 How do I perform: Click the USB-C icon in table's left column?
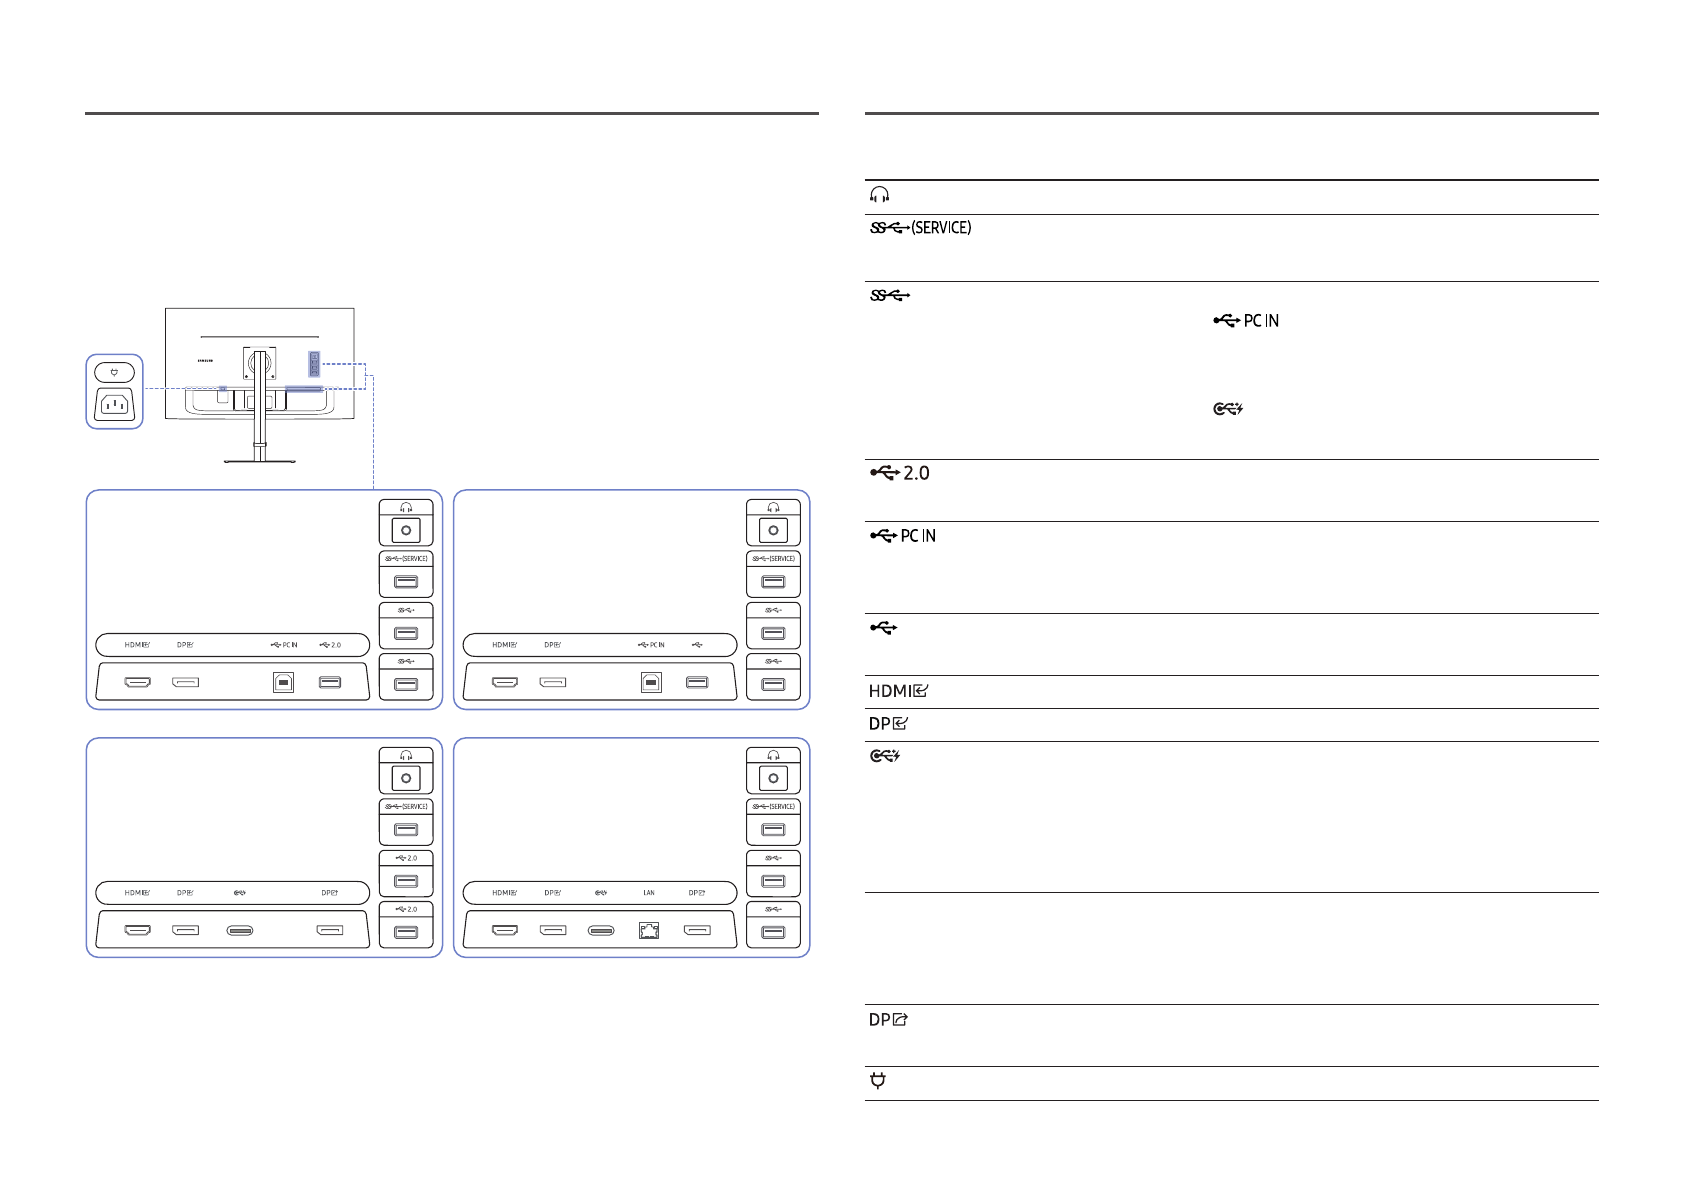click(x=884, y=758)
